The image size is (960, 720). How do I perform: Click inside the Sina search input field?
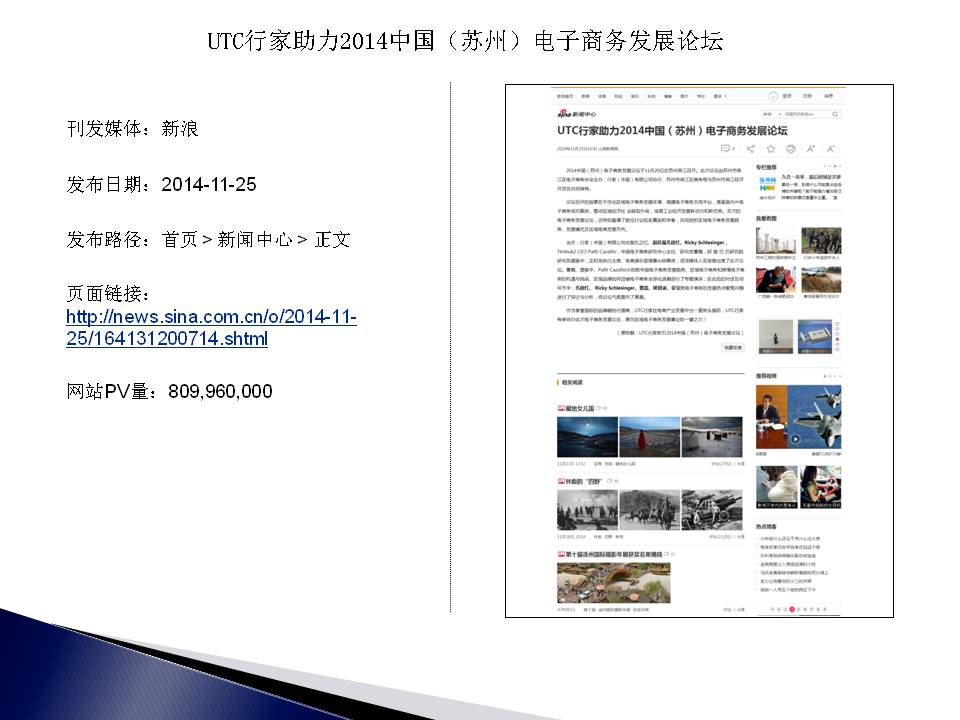(x=806, y=114)
